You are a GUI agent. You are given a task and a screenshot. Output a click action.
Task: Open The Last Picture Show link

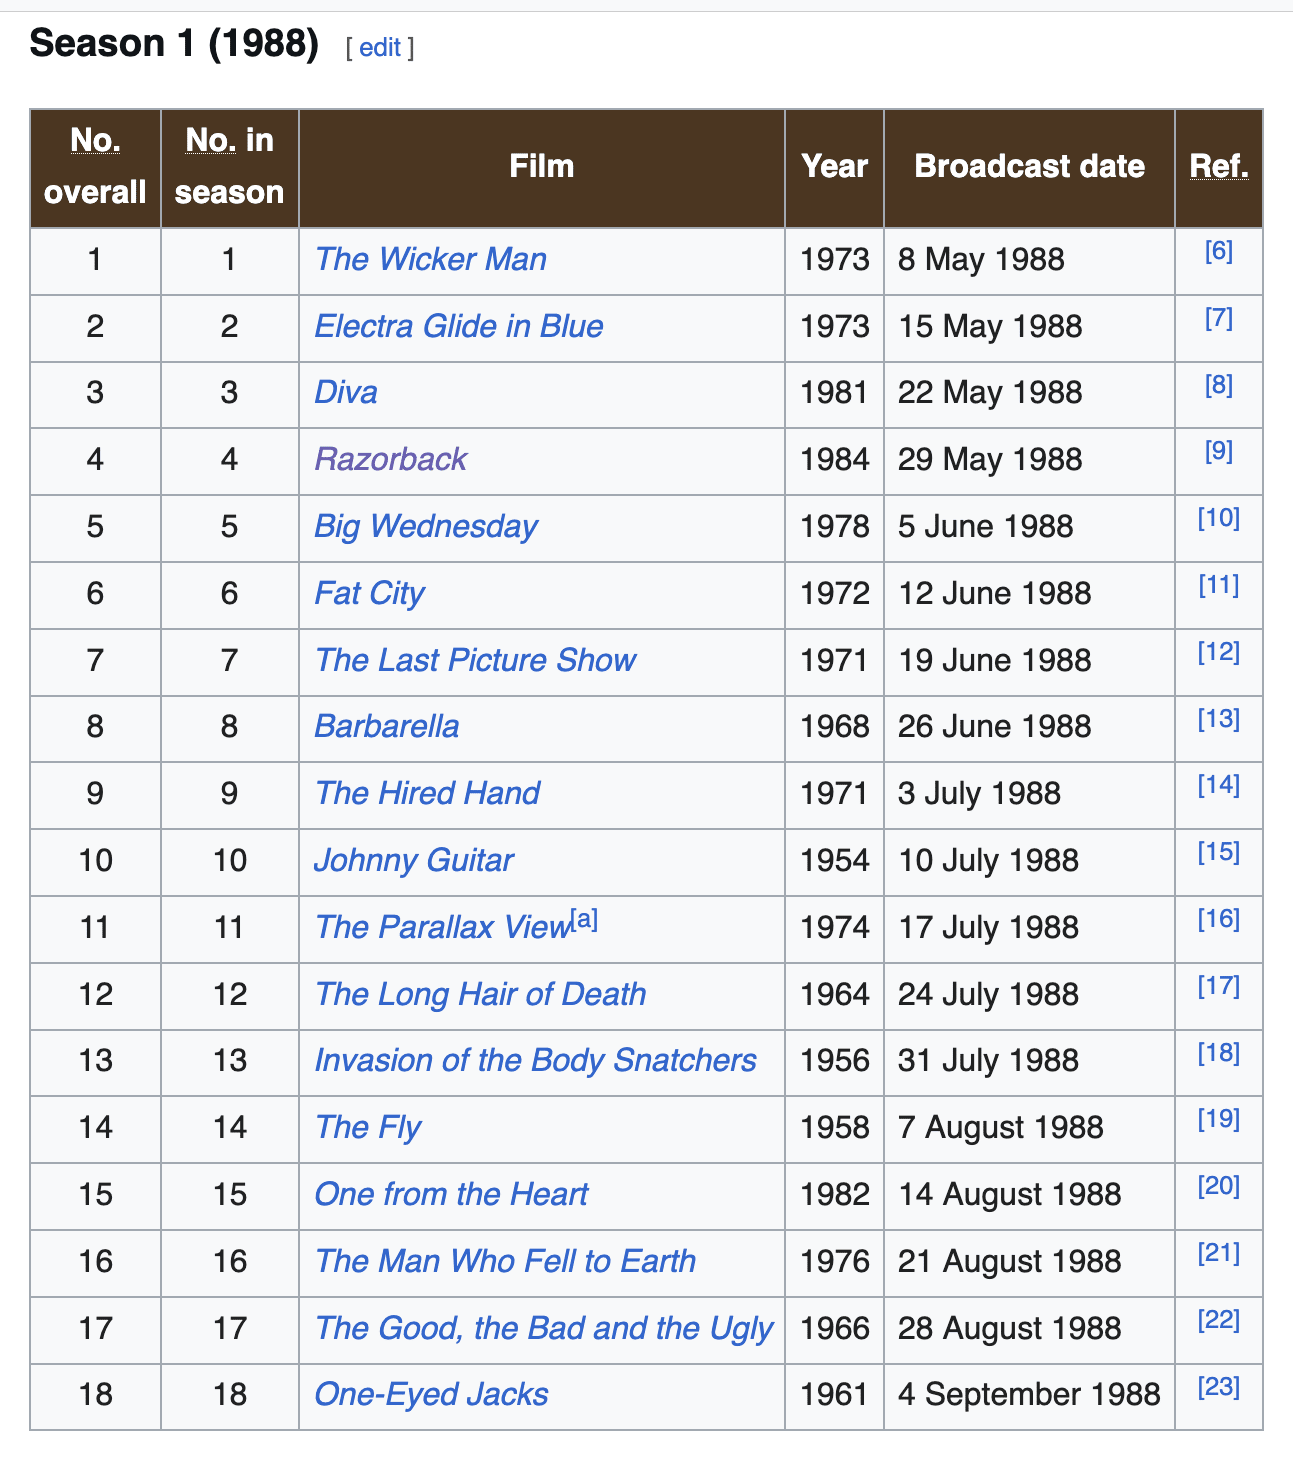(x=475, y=661)
